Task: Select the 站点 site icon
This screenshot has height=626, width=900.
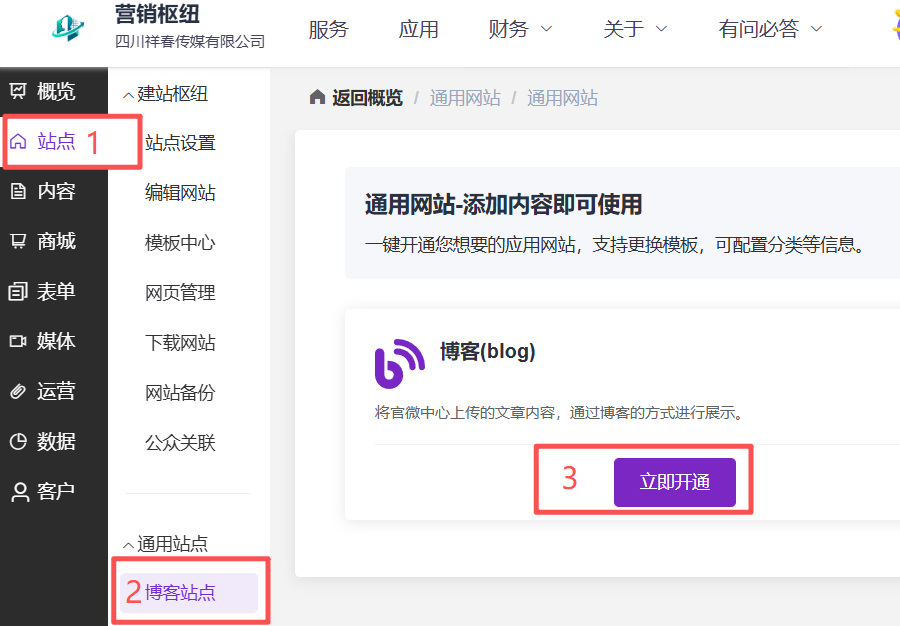Action: point(19,141)
